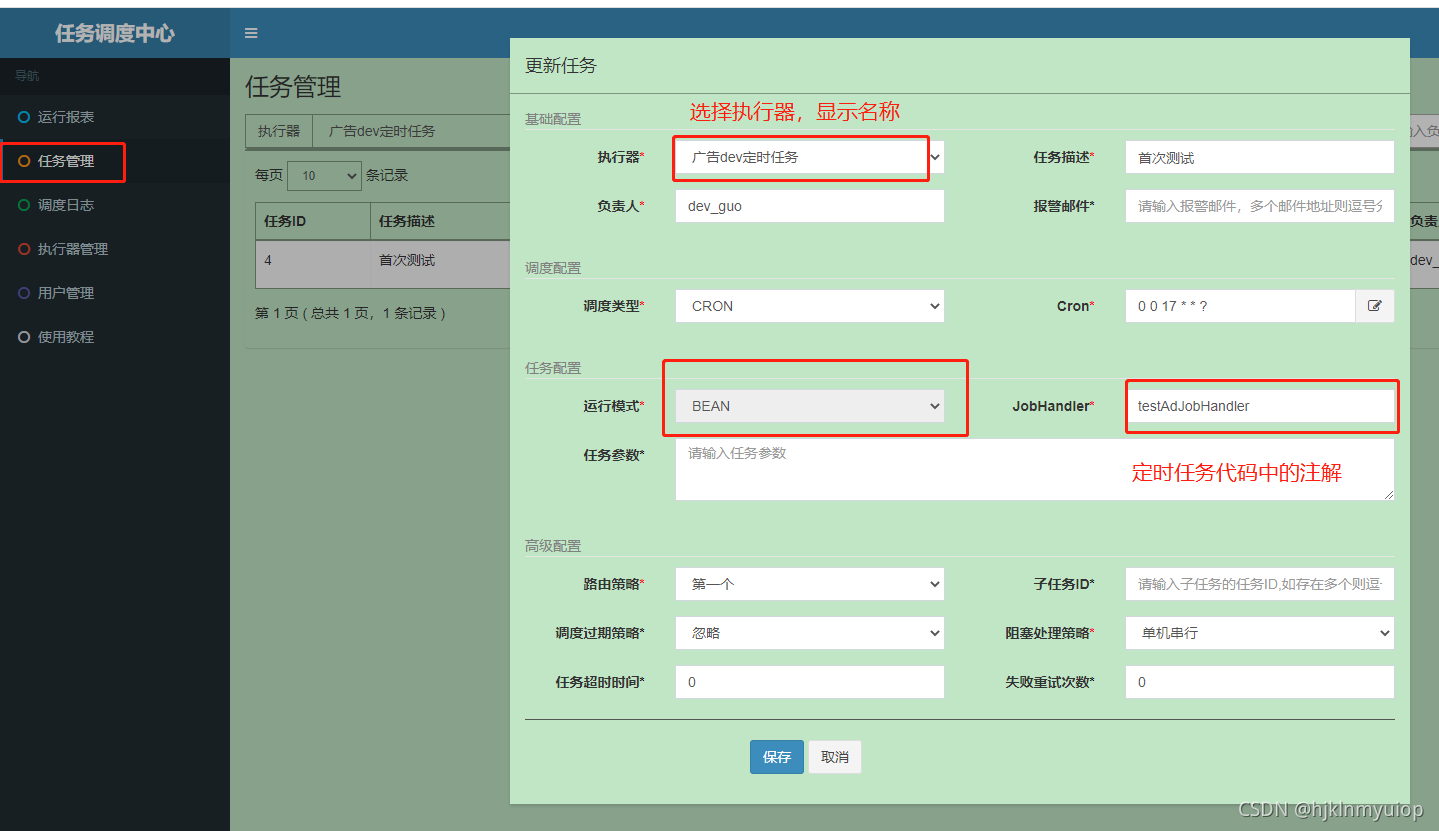The width and height of the screenshot is (1439, 831).
Task: Click the 失败重试次数 input field
Action: [x=1260, y=682]
